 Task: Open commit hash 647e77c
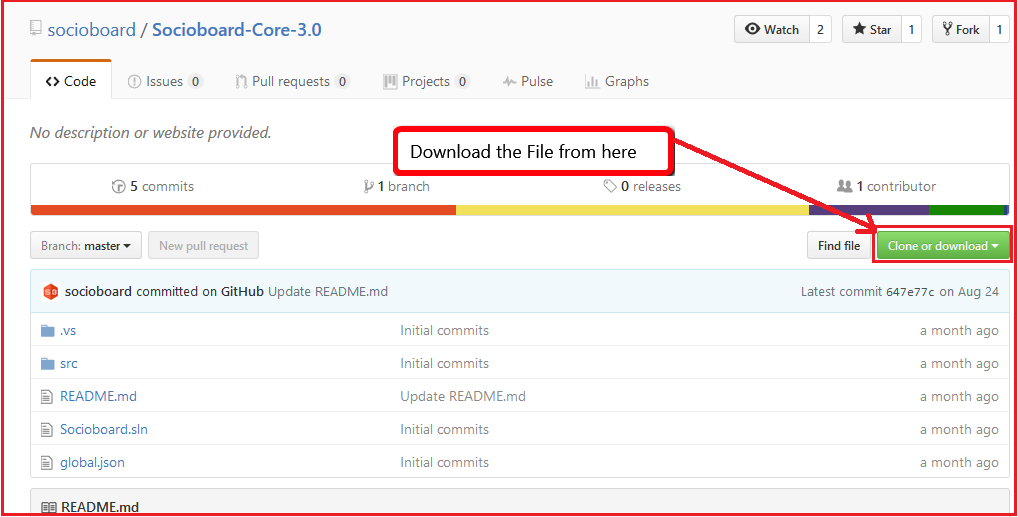910,292
